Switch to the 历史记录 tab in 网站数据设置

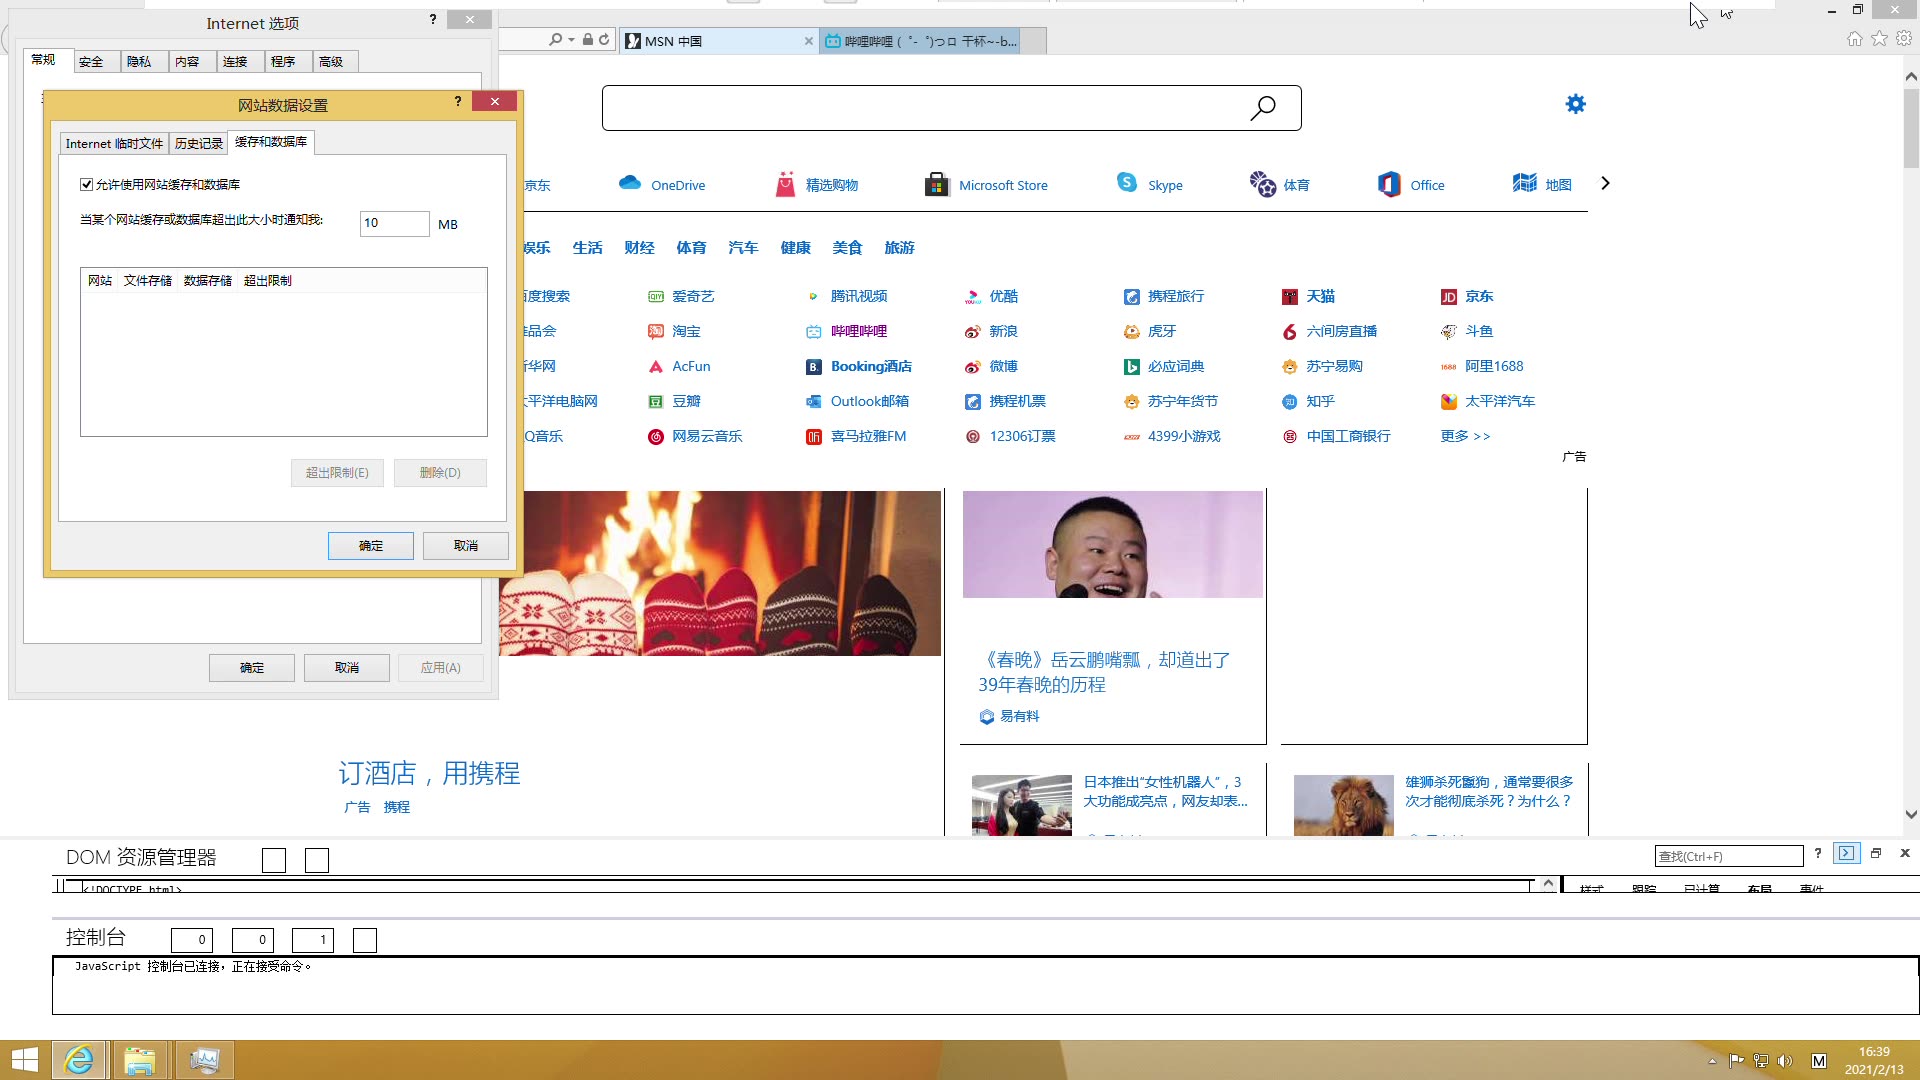coord(198,142)
